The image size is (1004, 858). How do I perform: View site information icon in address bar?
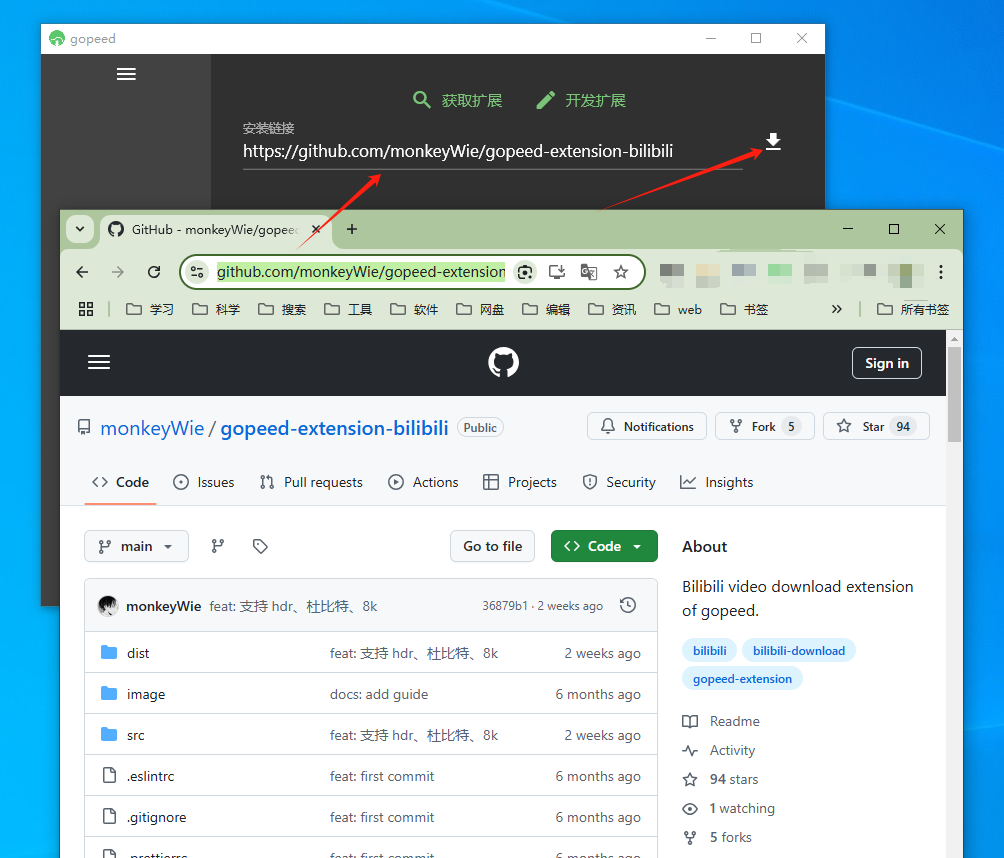pyautogui.click(x=197, y=272)
